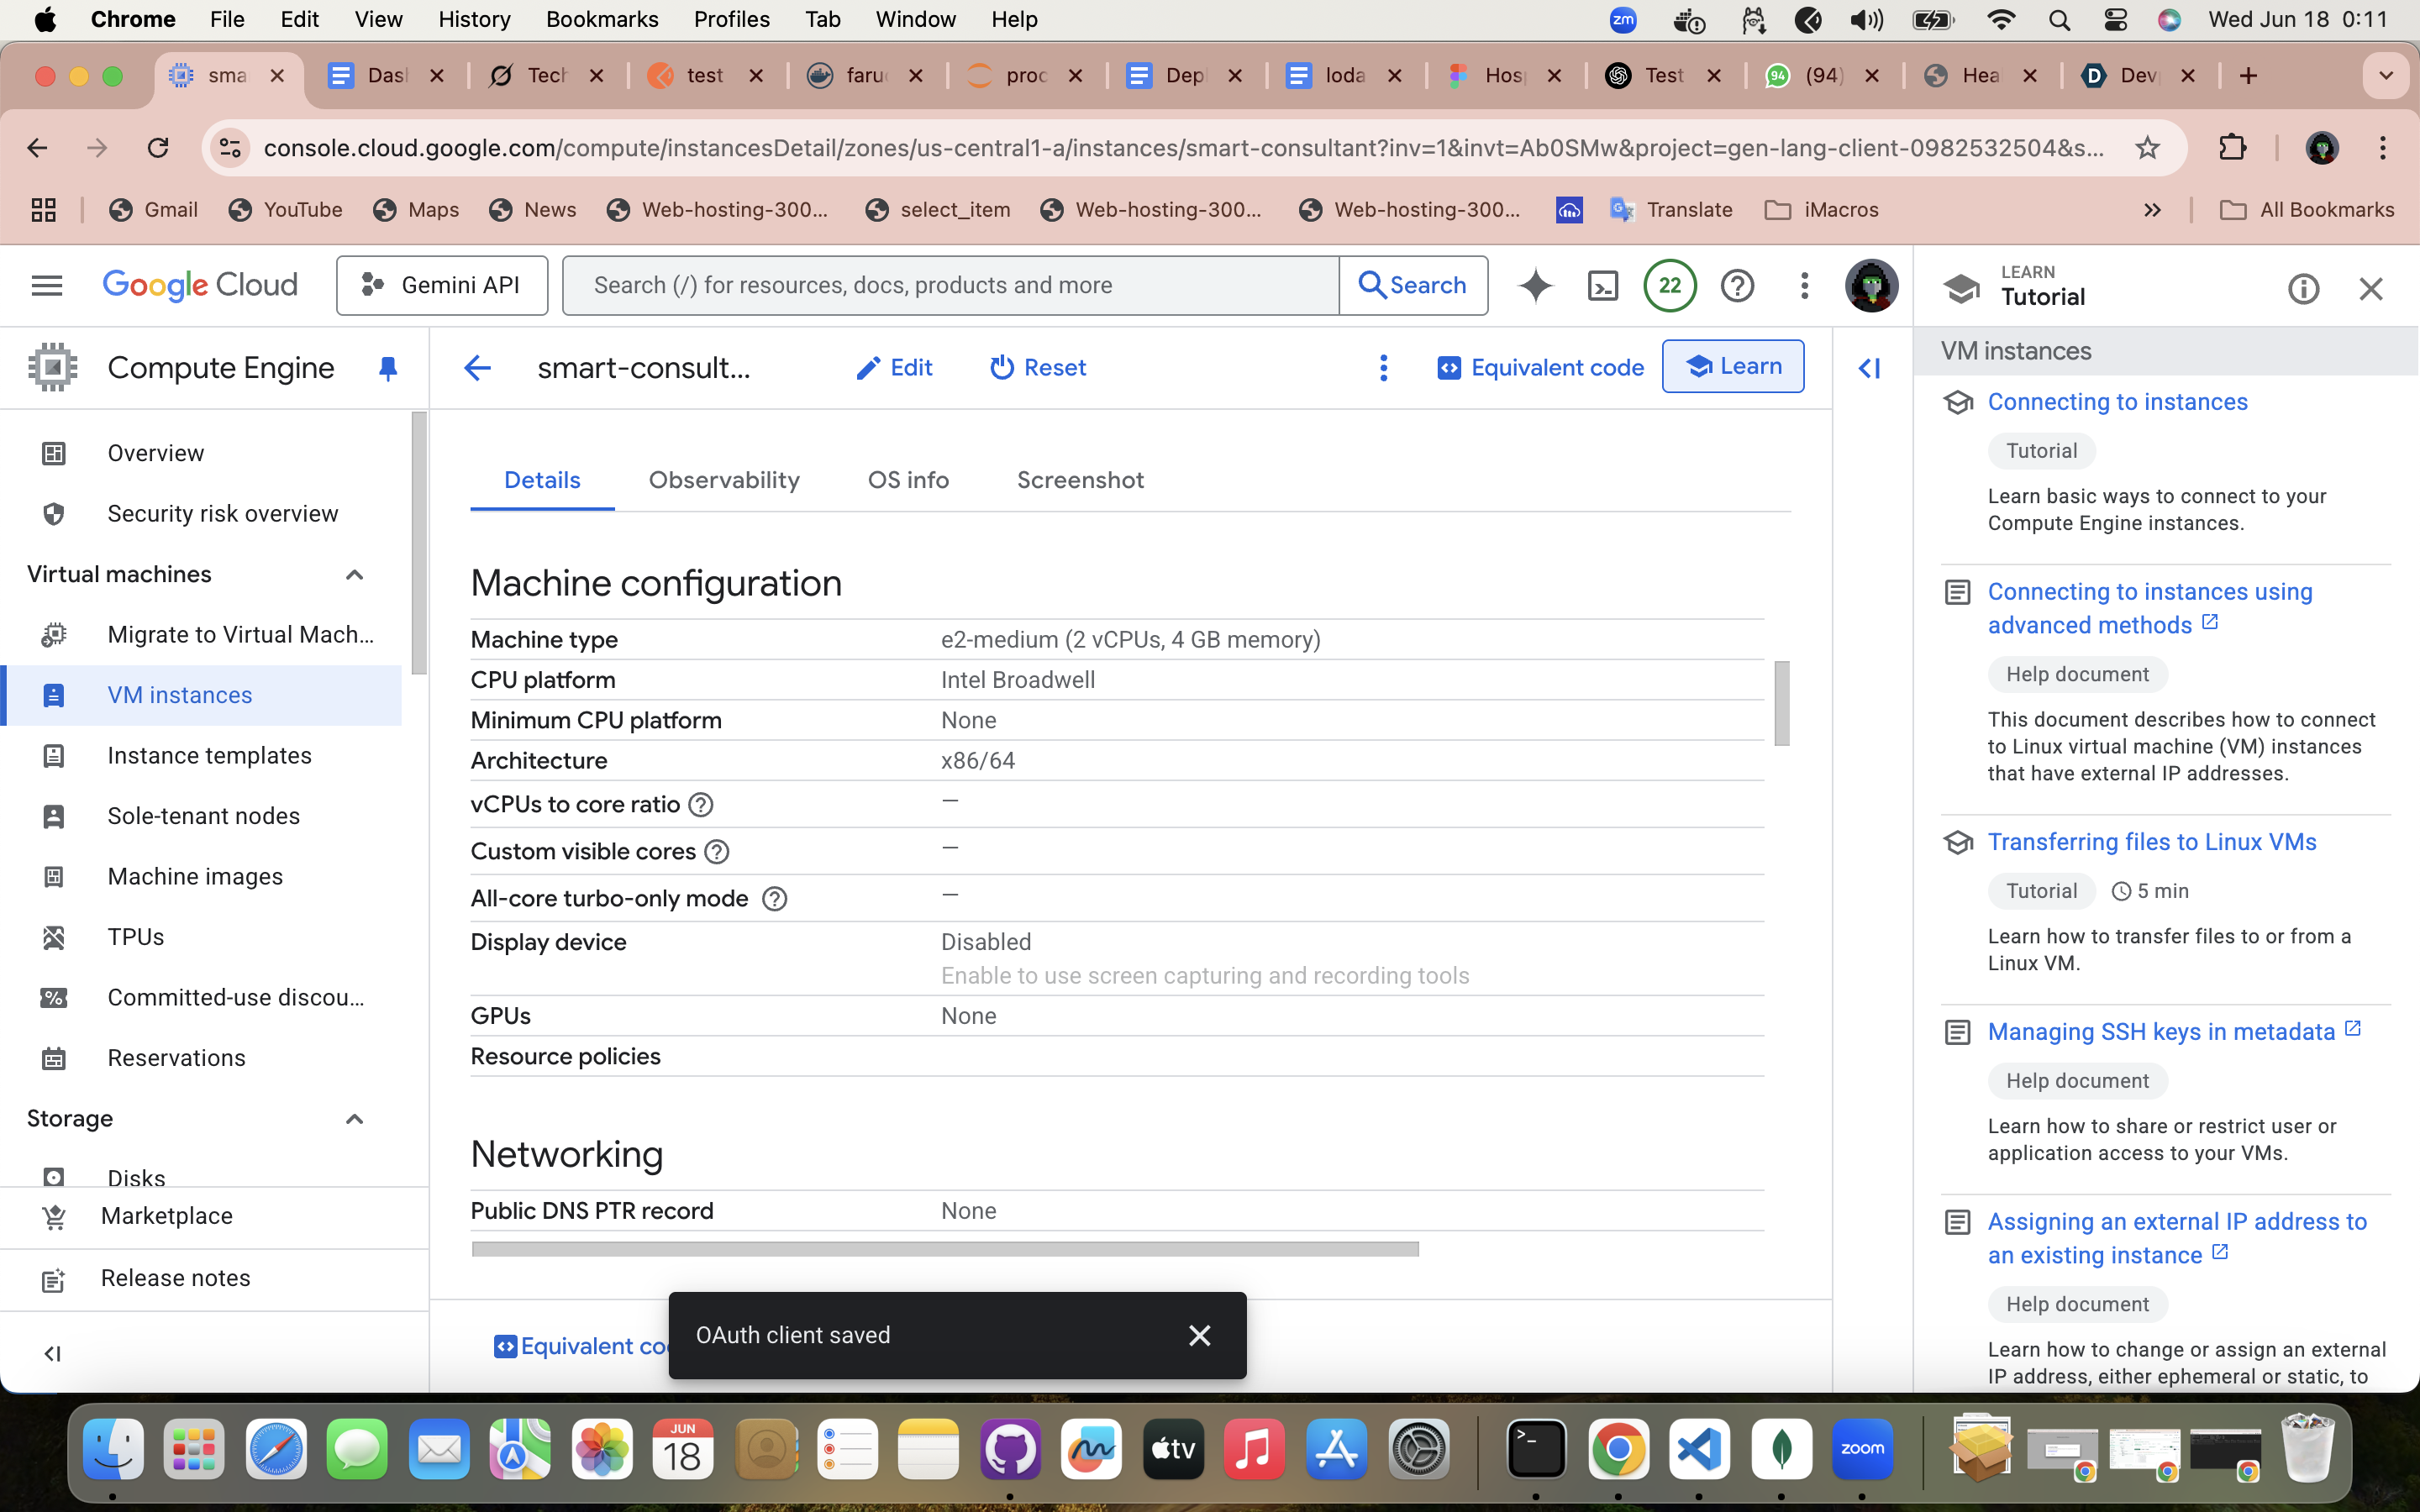Collapse the left navigation sidebar
Viewport: 2420px width, 1512px height.
pos(52,1353)
